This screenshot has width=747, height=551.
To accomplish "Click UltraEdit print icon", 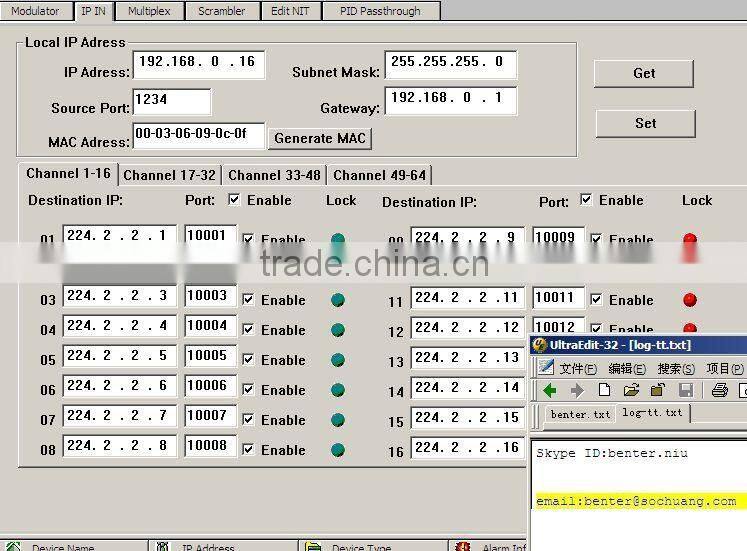I will point(719,391).
